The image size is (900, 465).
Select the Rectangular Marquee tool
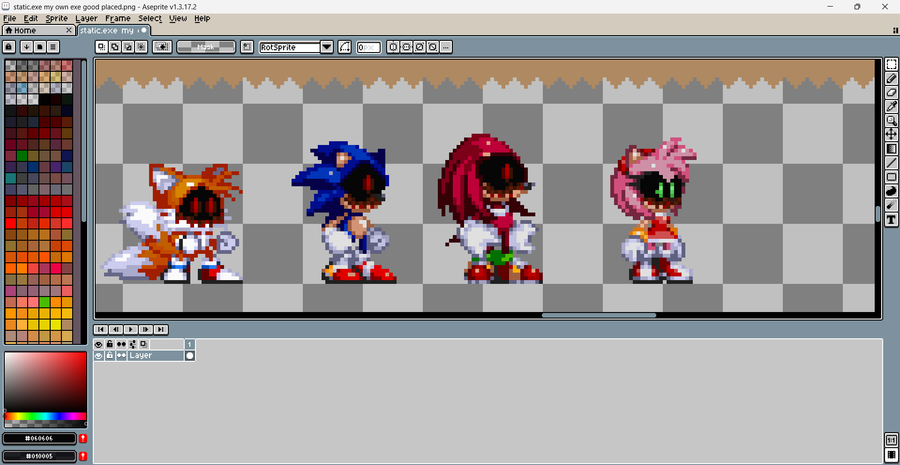click(x=891, y=64)
